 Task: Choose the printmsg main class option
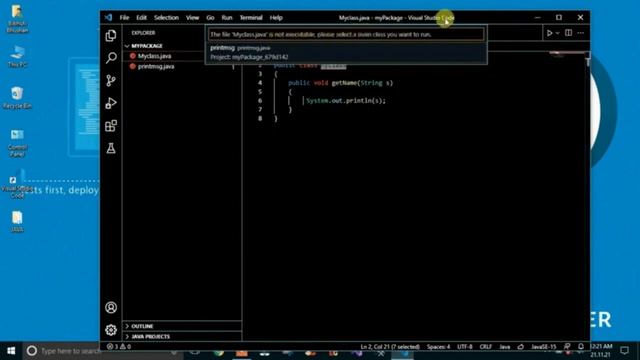pyautogui.click(x=346, y=52)
